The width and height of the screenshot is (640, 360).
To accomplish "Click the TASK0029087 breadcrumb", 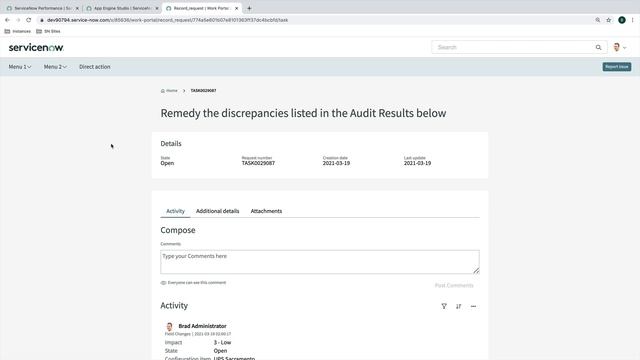I will click(x=203, y=91).
